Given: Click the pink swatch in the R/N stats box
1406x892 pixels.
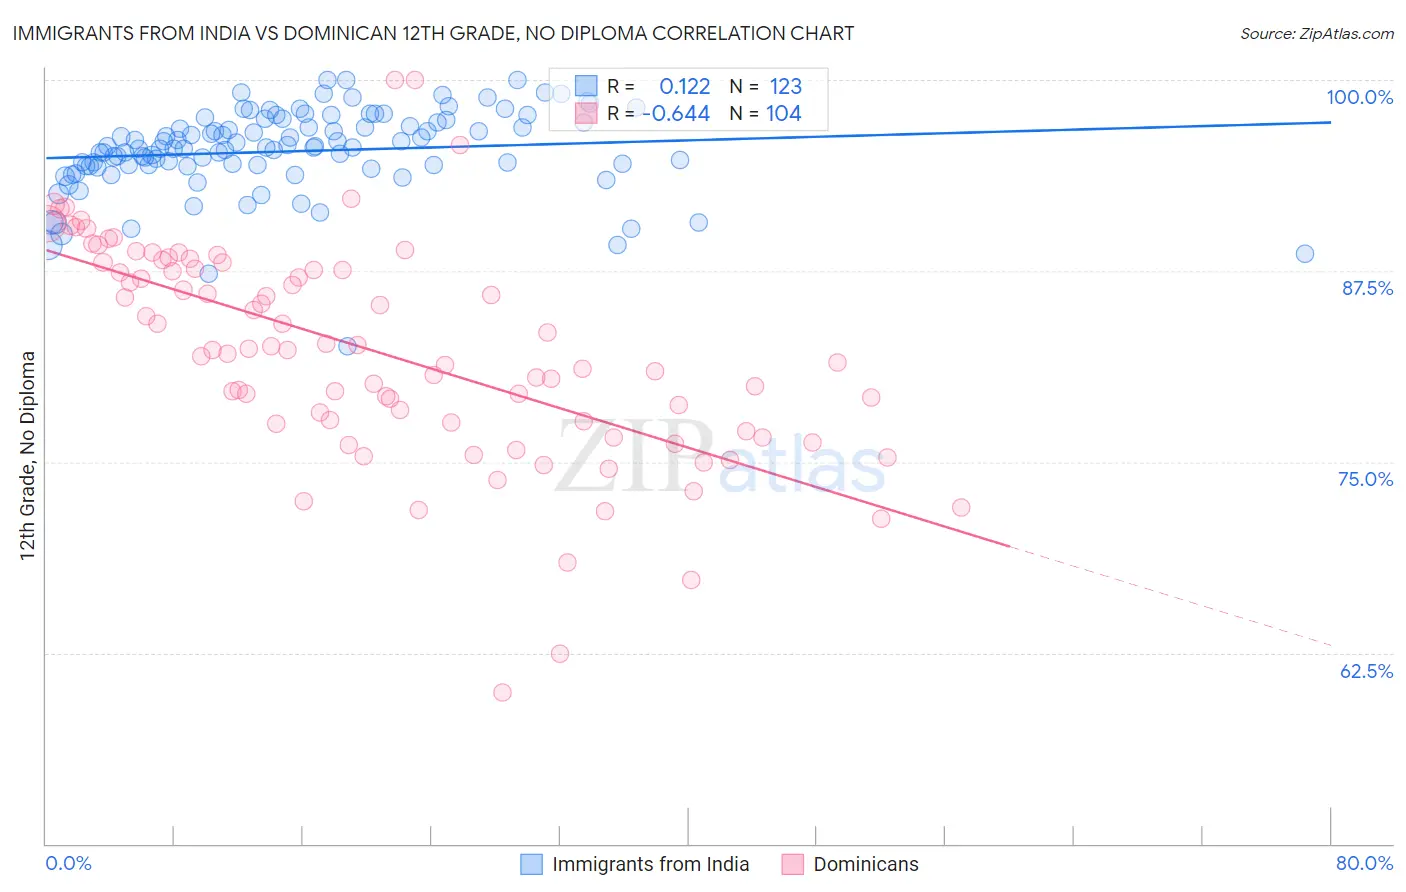Looking at the screenshot, I should coord(586,113).
